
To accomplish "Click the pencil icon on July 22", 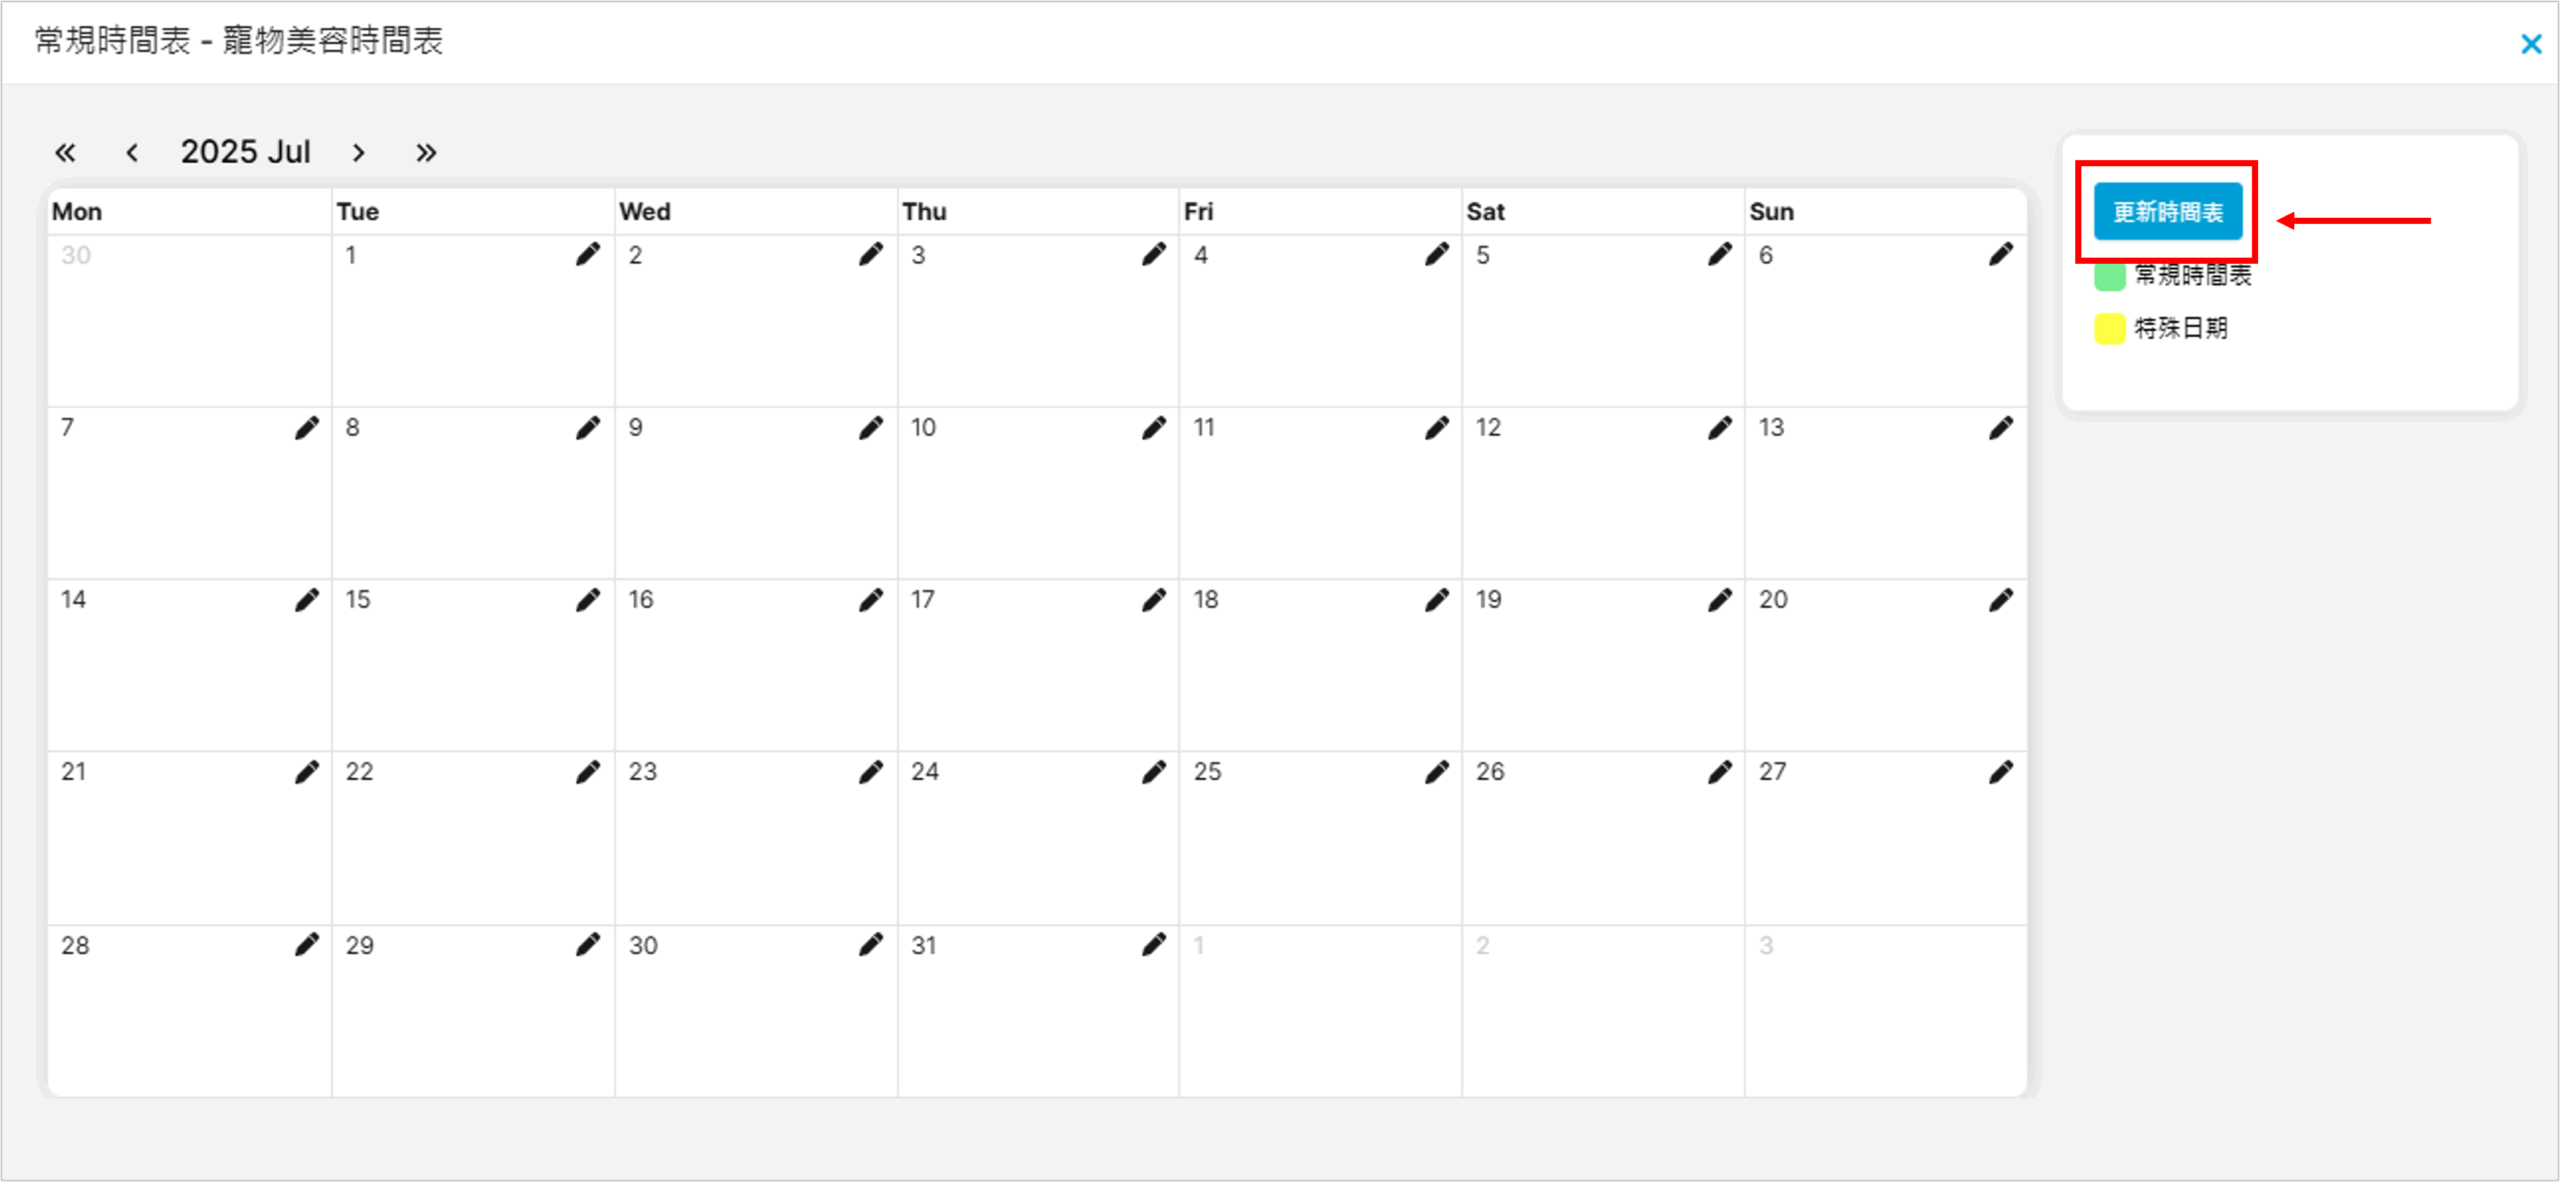I will click(588, 772).
